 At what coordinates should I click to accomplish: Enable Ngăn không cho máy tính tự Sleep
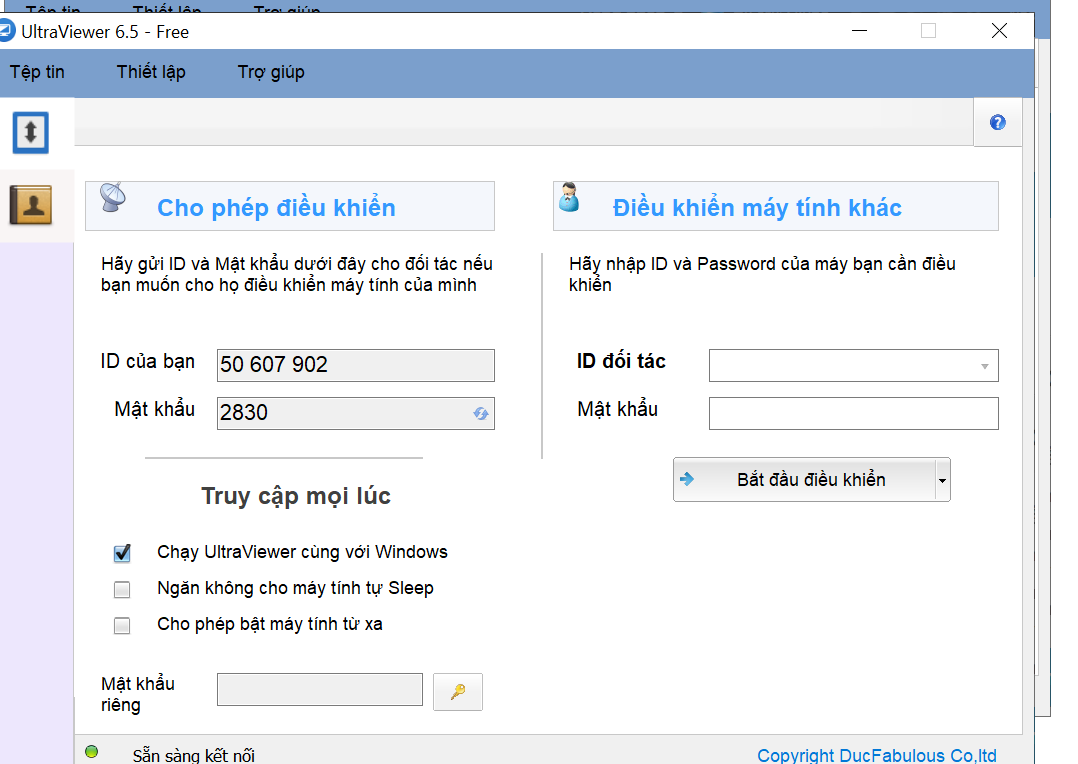pos(122,589)
